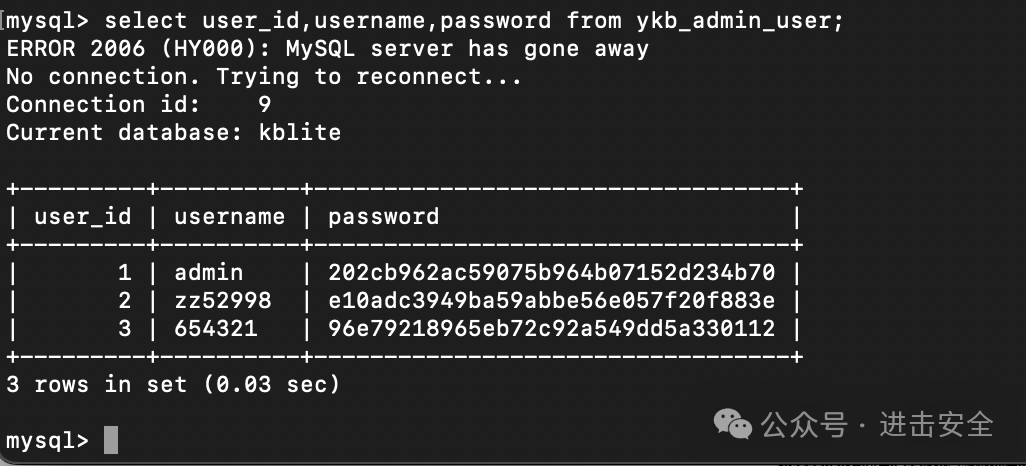The width and height of the screenshot is (1026, 466).
Task: Click the hash starting with e10adc3949
Action: tap(552, 300)
